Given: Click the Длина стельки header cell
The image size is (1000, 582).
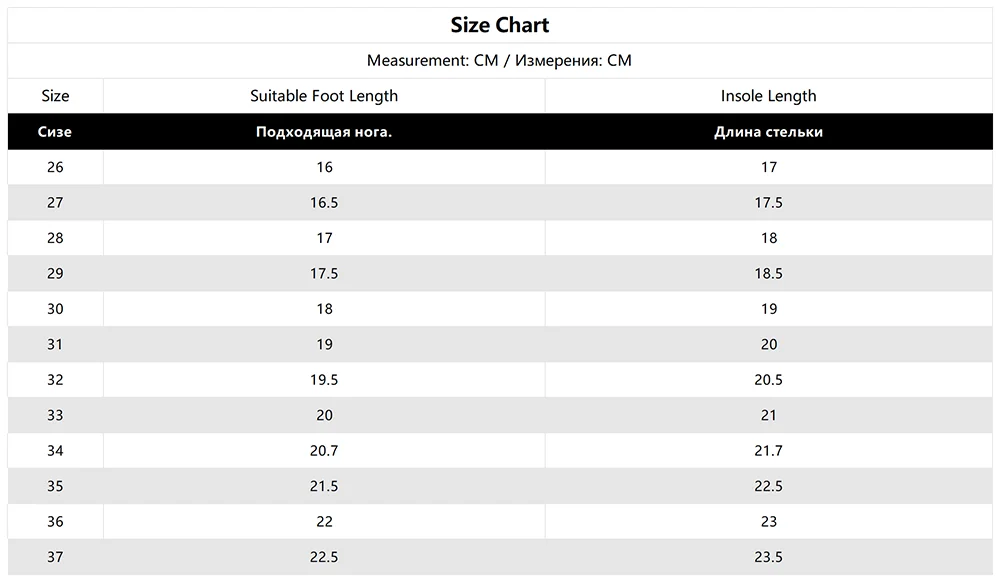Looking at the screenshot, I should (x=768, y=132).
